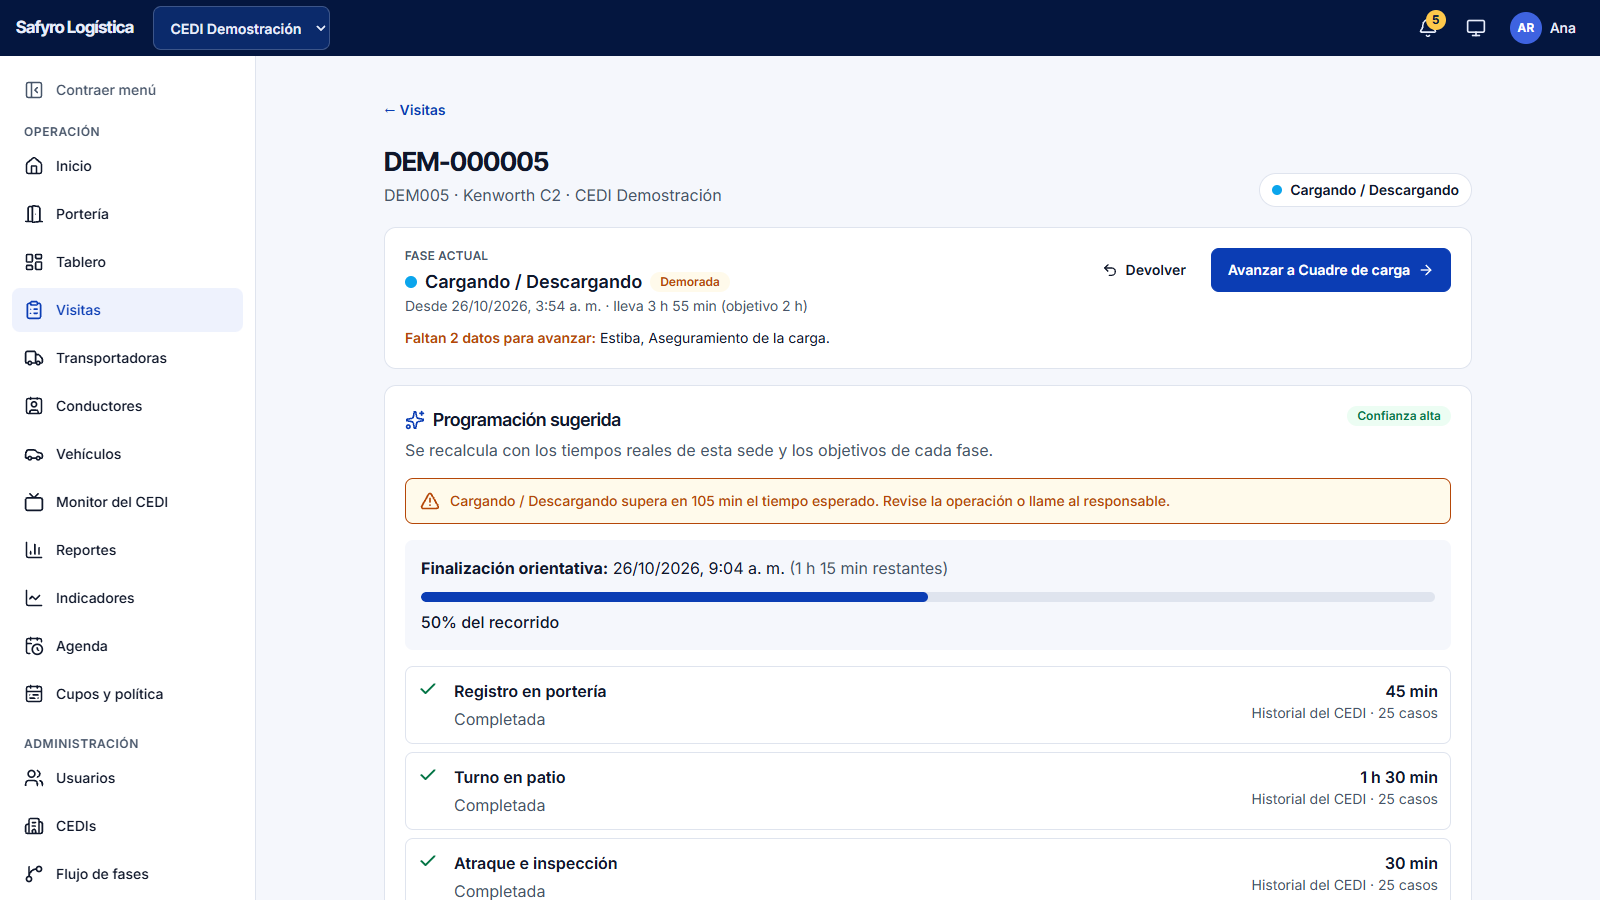Image resolution: width=1600 pixels, height=900 pixels.
Task: Click the DEM-000005 heading
Action: (466, 162)
